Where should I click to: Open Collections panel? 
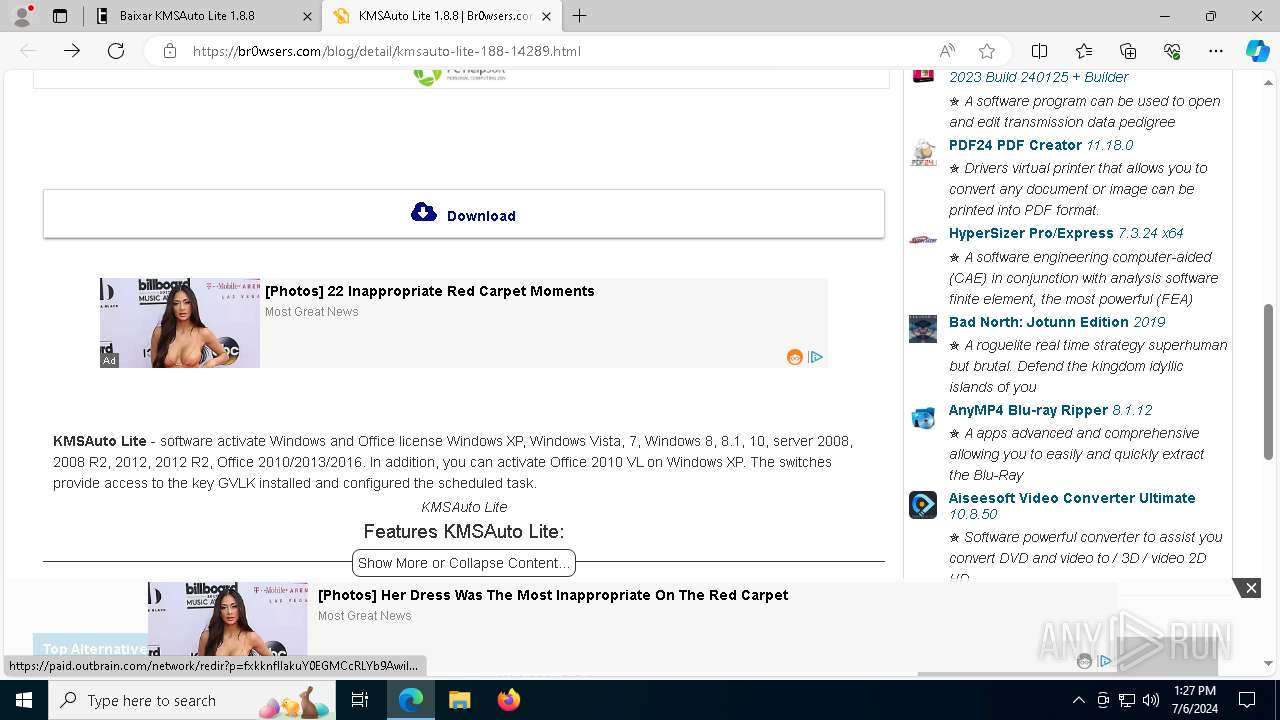(x=1128, y=51)
